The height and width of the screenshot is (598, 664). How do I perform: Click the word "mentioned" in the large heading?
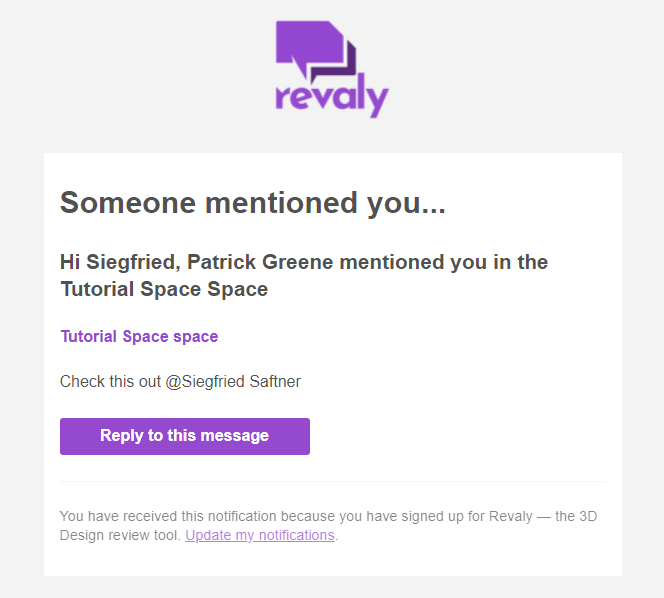click(281, 202)
